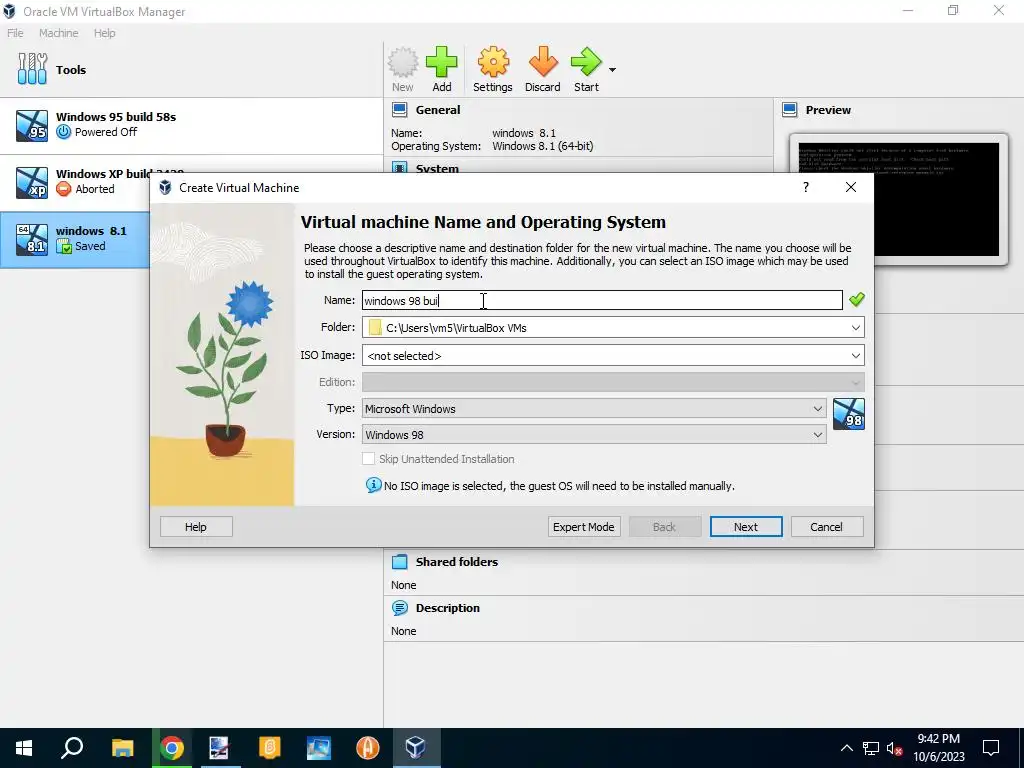This screenshot has width=1024, height=768.
Task: Open the Folder path dropdown
Action: pos(856,328)
